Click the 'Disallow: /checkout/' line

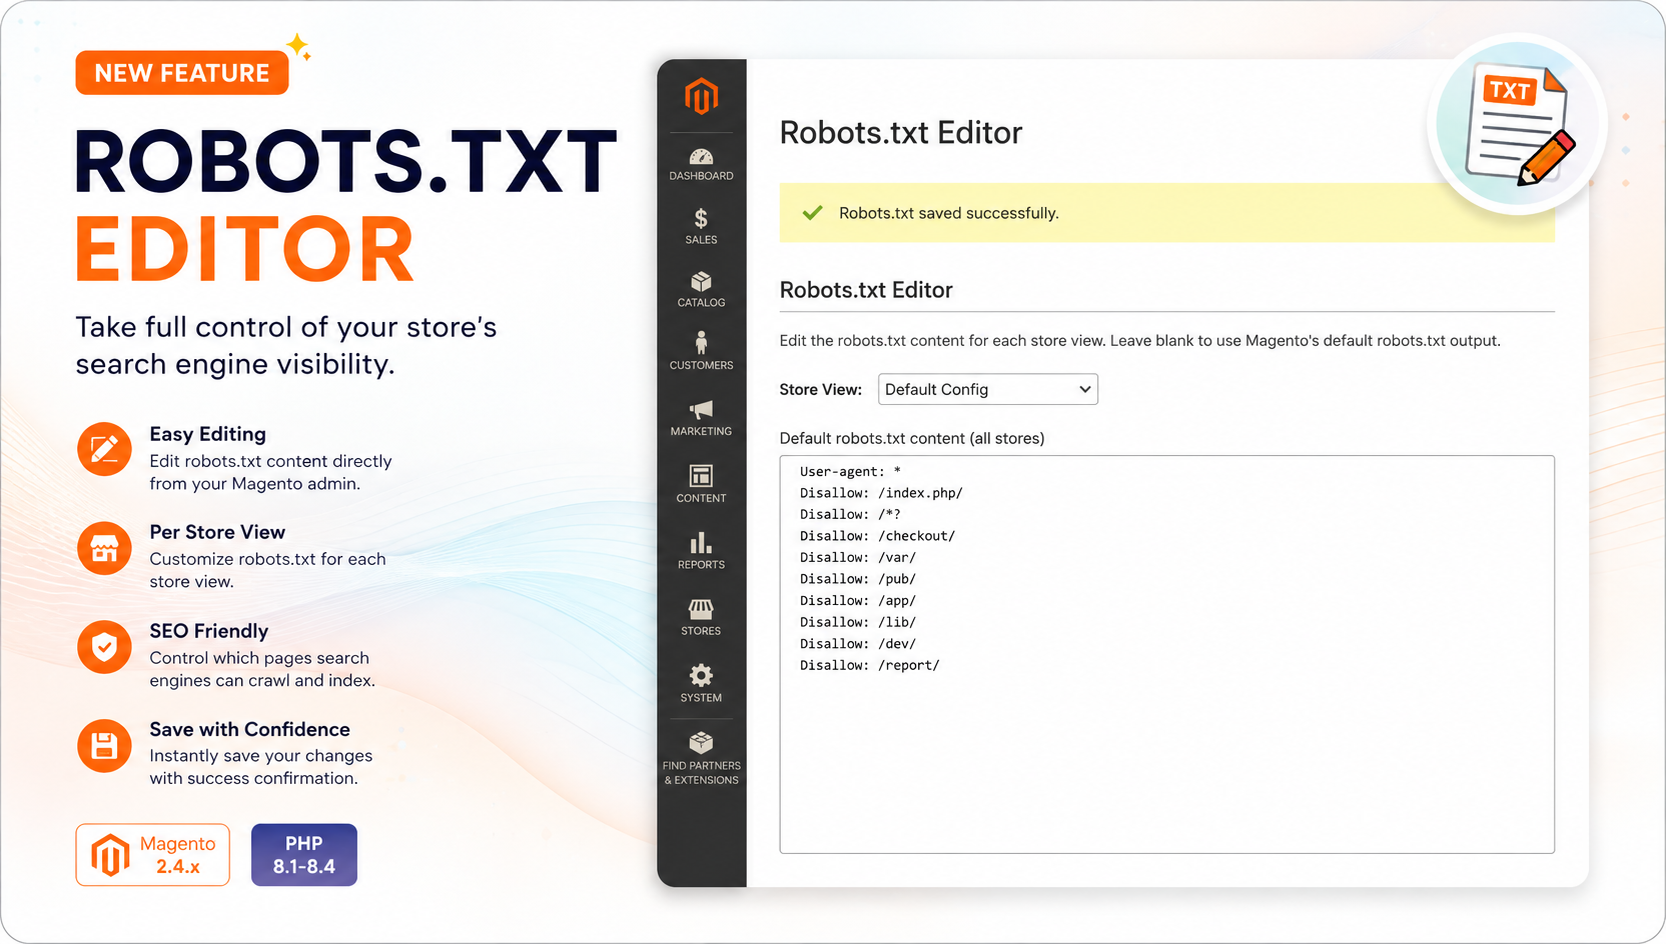pos(877,536)
